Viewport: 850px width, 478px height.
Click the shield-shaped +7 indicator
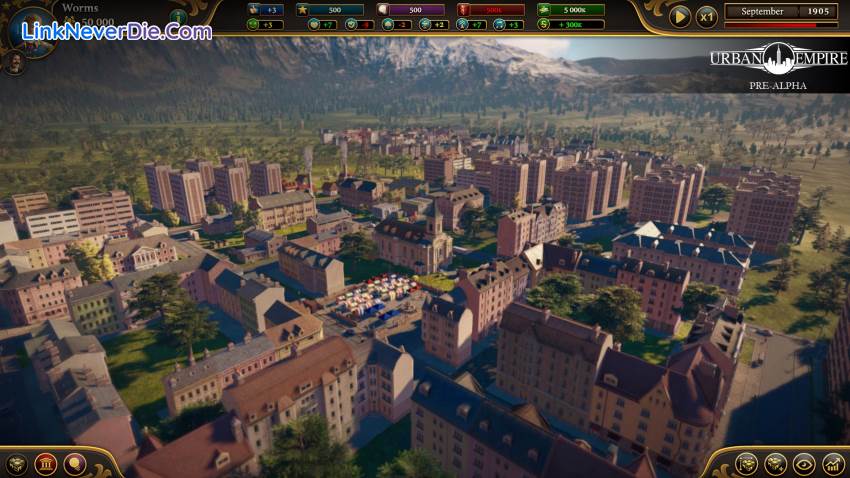(323, 24)
